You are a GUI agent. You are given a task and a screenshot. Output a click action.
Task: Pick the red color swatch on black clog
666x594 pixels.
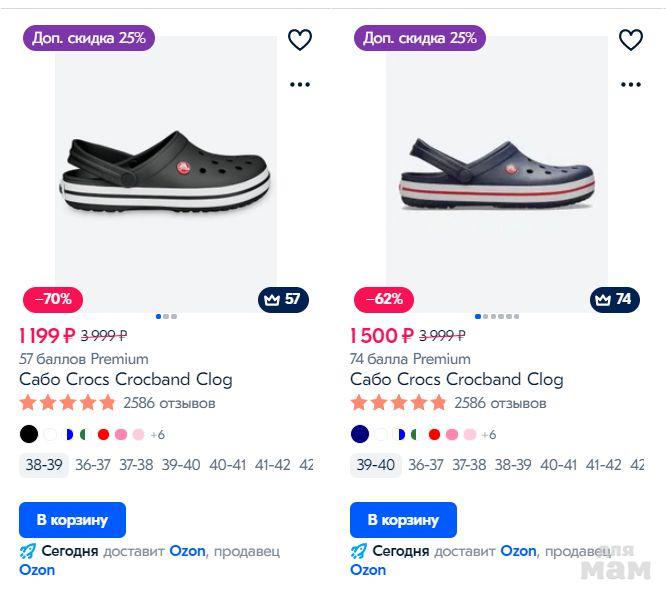pyautogui.click(x=103, y=435)
